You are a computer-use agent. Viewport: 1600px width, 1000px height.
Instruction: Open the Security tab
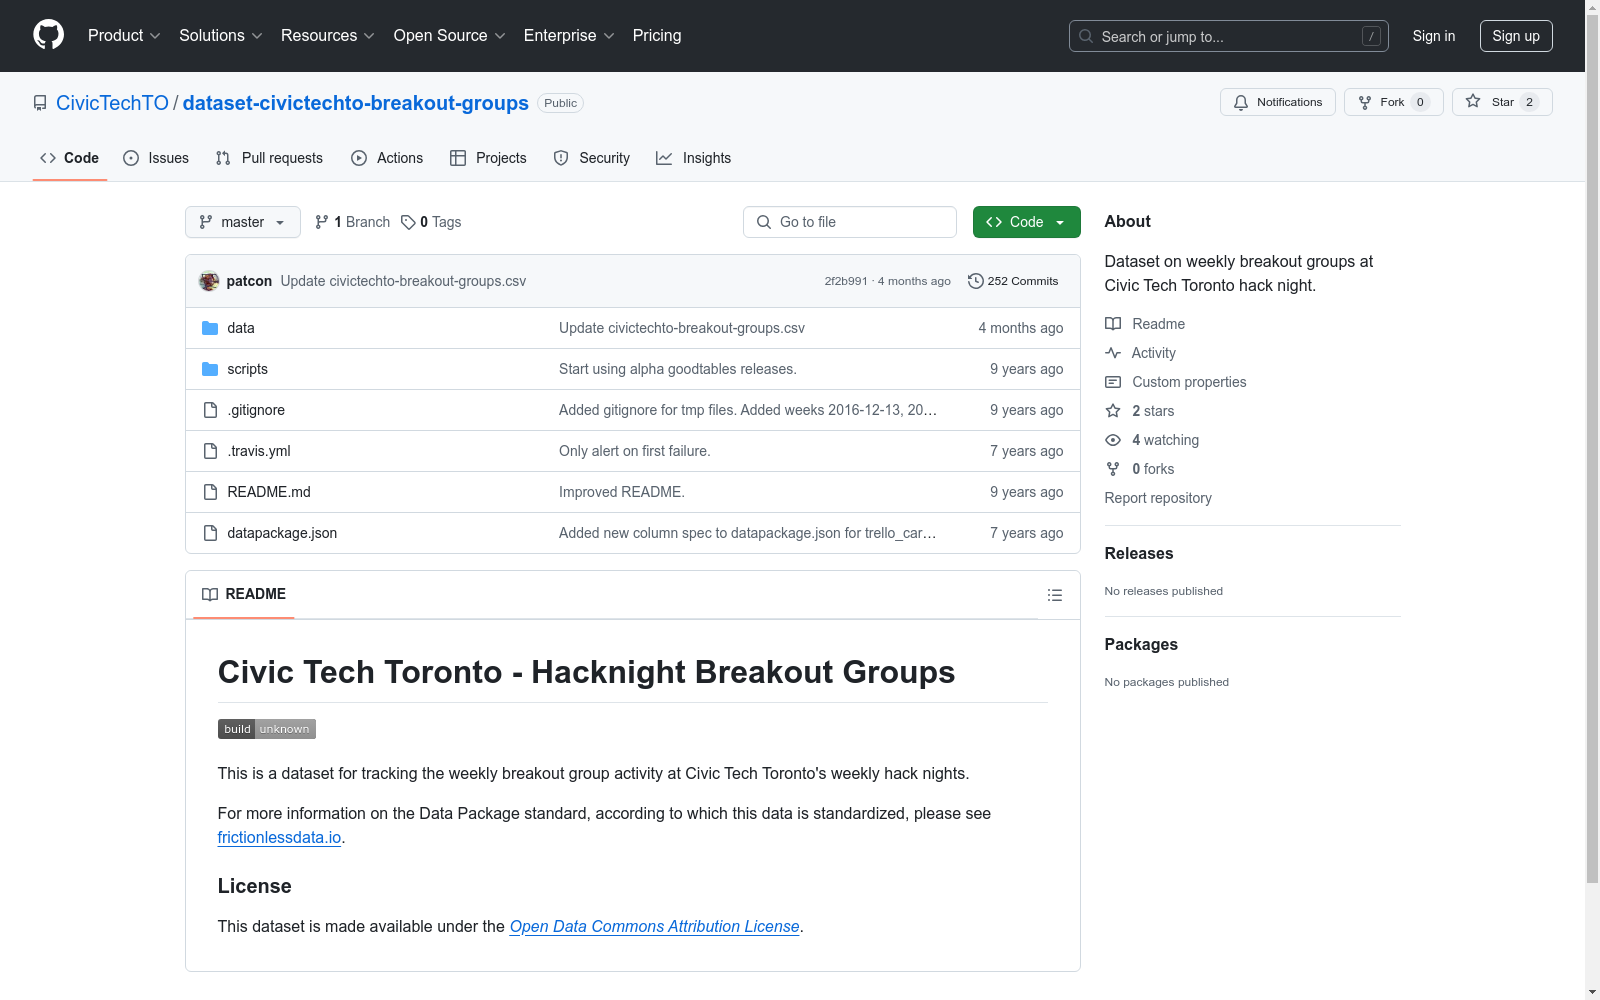[x=592, y=158]
